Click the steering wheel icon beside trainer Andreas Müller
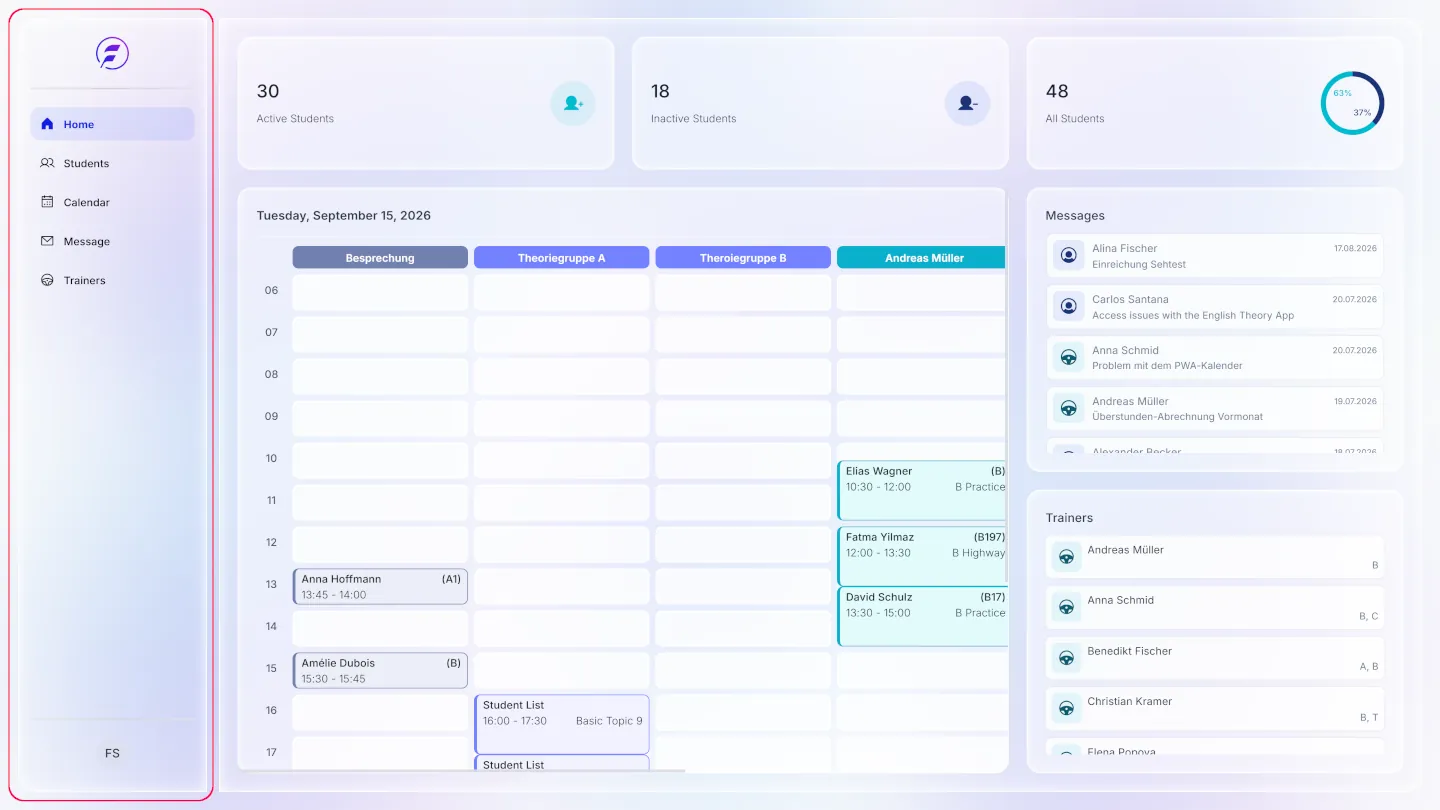 coord(1067,557)
